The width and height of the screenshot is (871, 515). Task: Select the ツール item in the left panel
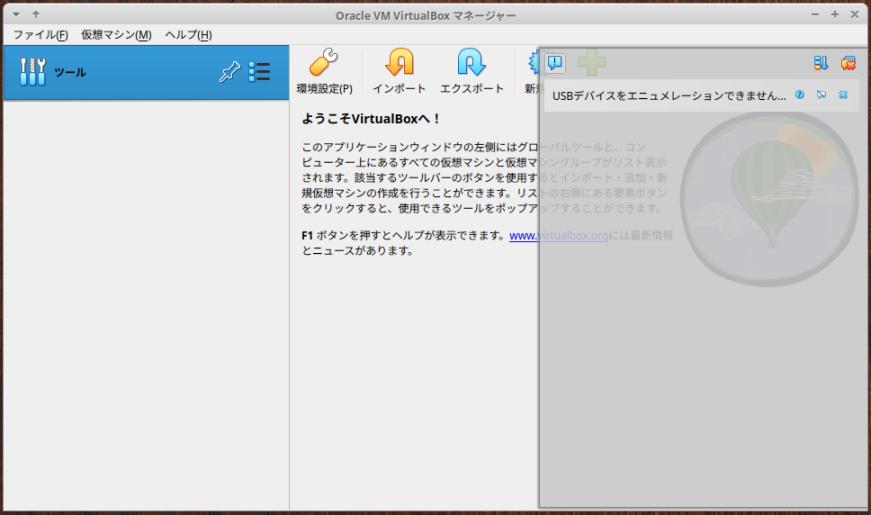(x=146, y=72)
